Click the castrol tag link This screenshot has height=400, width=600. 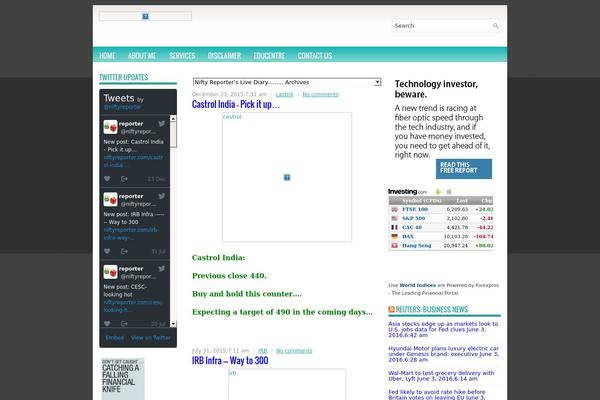click(284, 95)
